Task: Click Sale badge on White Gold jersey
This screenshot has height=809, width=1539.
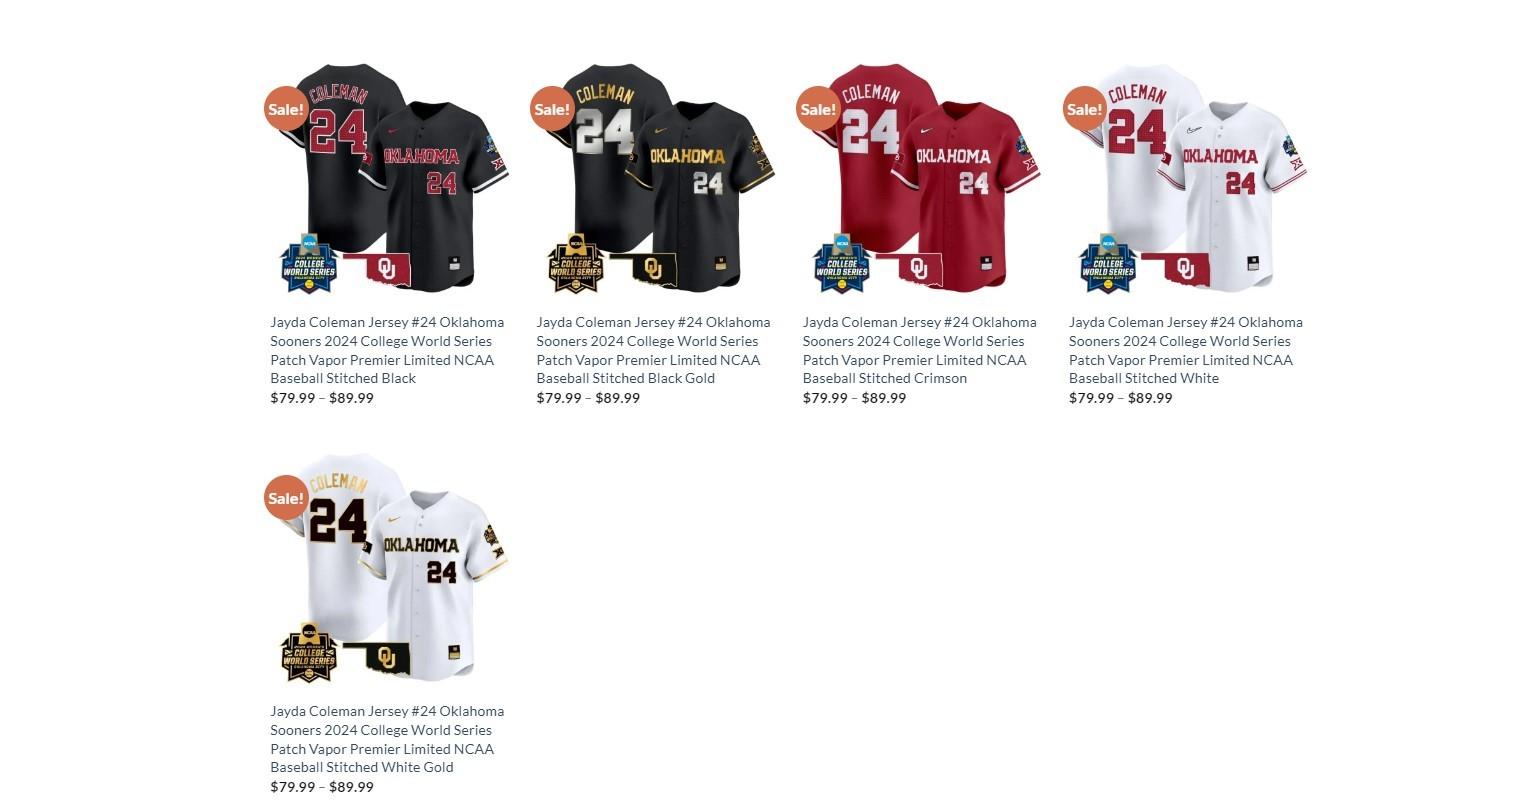Action: [x=286, y=498]
